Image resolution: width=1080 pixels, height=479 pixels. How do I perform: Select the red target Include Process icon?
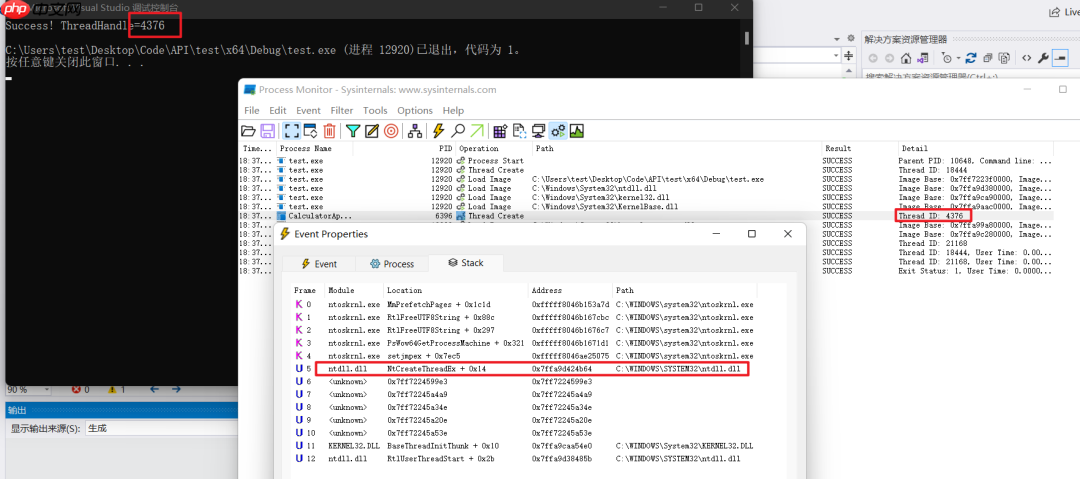(x=391, y=130)
